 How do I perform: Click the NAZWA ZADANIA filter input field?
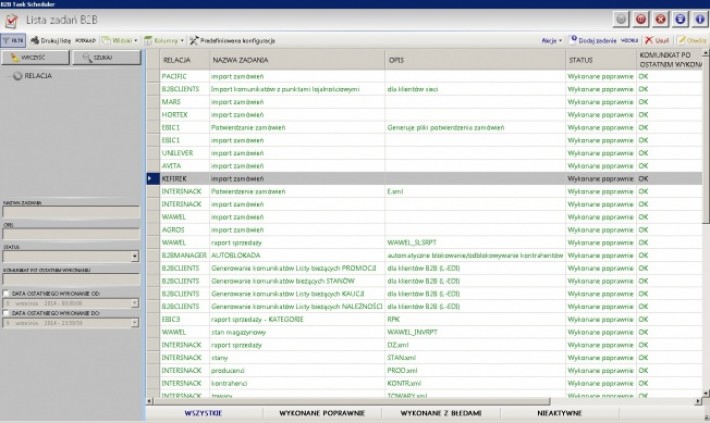tap(70, 212)
